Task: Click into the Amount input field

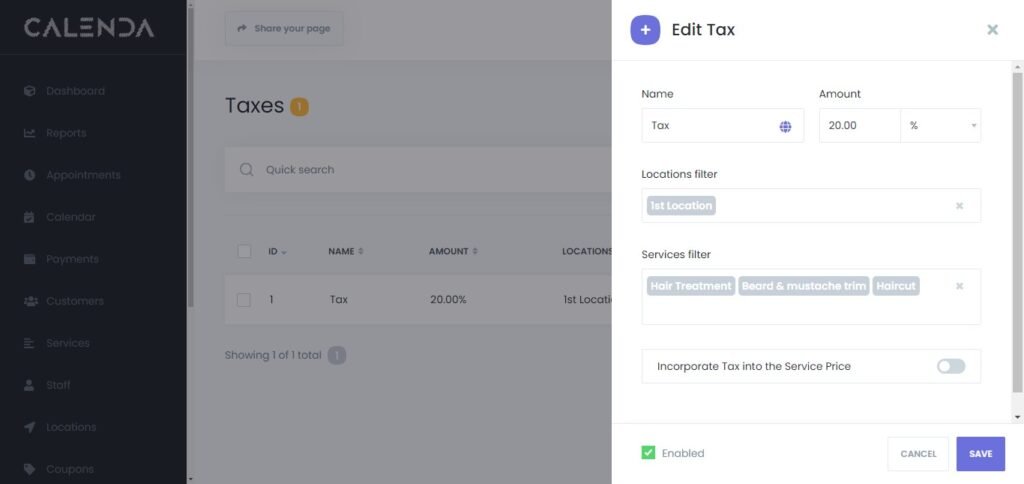Action: pos(858,126)
